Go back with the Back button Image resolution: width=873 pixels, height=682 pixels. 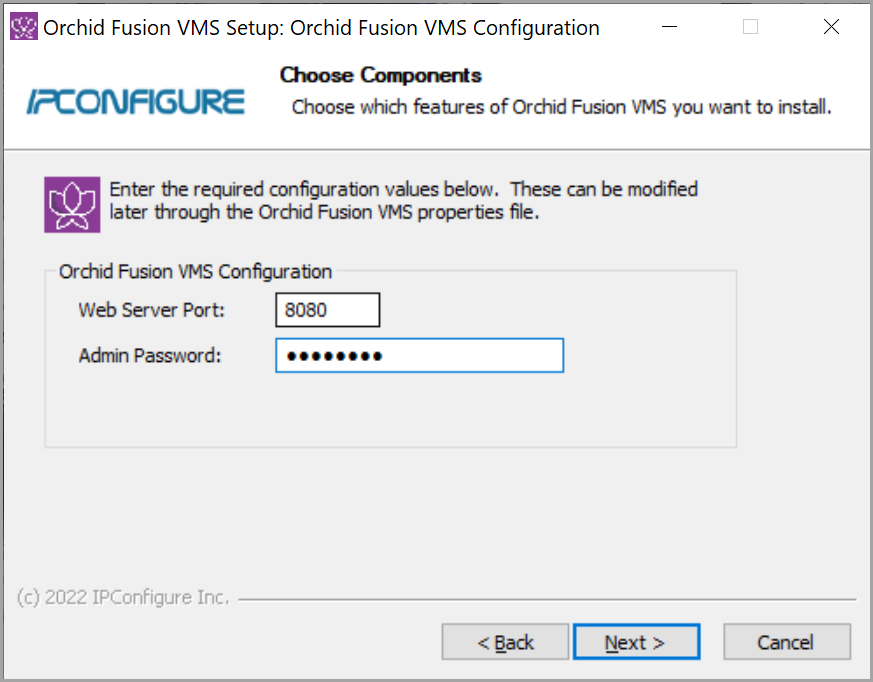[x=505, y=642]
